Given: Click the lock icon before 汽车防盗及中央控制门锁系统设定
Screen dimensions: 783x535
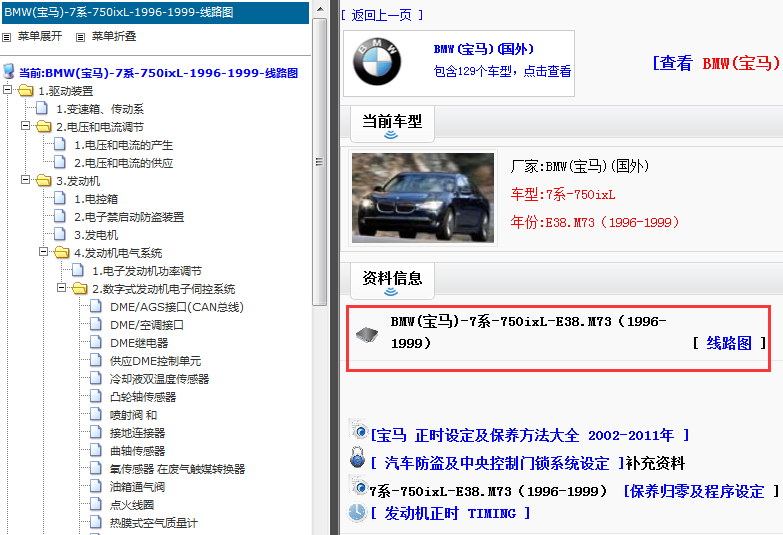Looking at the screenshot, I should point(358,457).
